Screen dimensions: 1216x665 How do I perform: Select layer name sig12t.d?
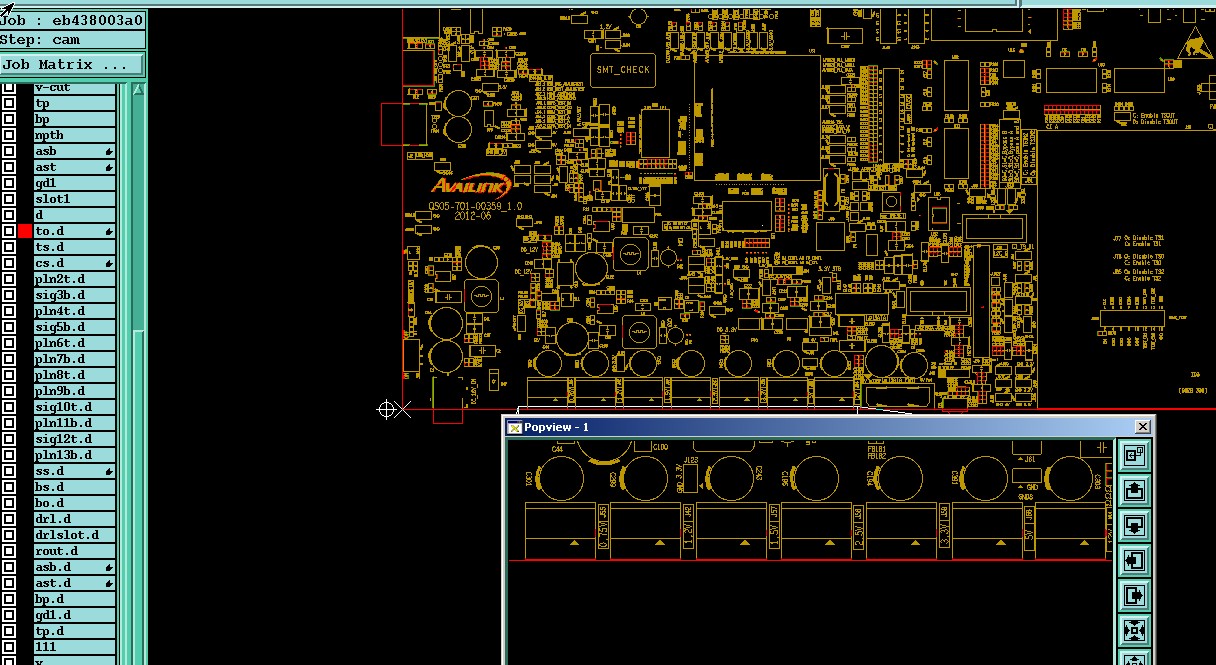75,439
